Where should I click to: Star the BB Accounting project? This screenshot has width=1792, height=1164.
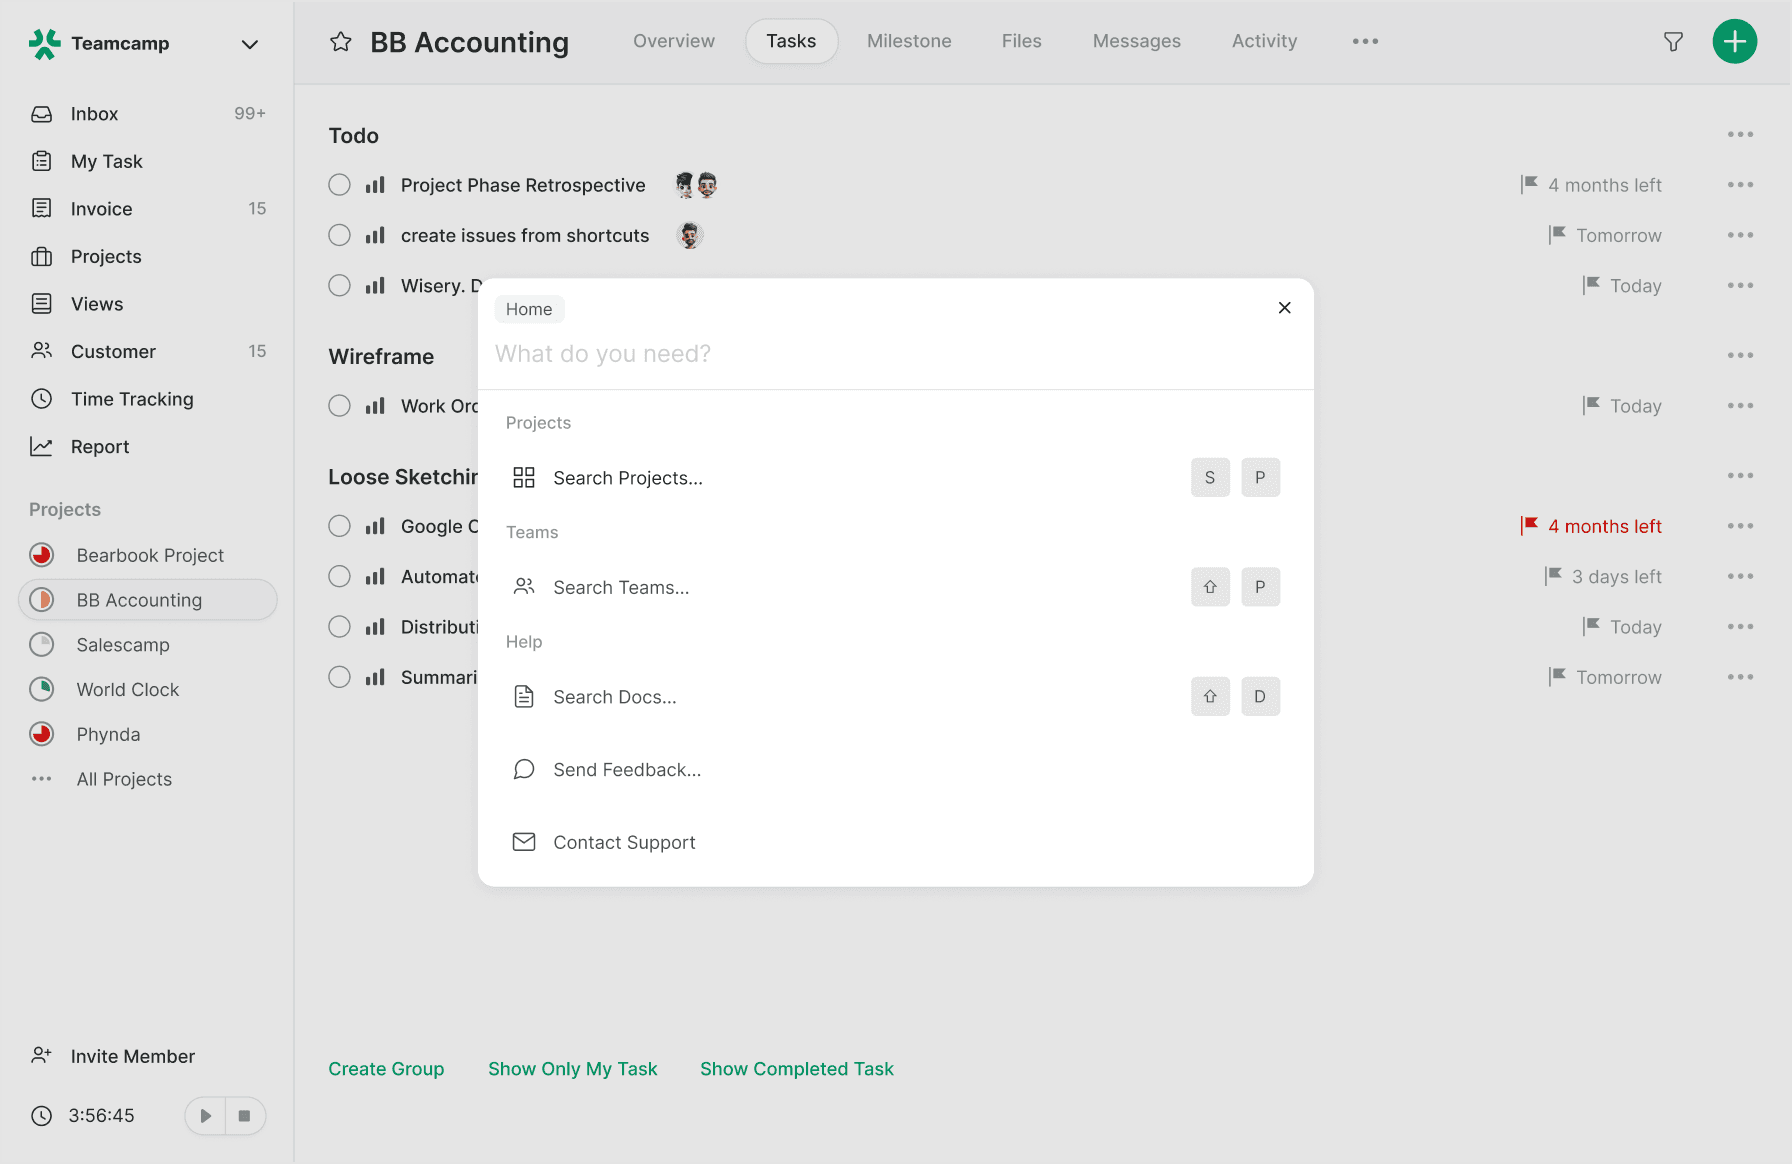point(341,42)
